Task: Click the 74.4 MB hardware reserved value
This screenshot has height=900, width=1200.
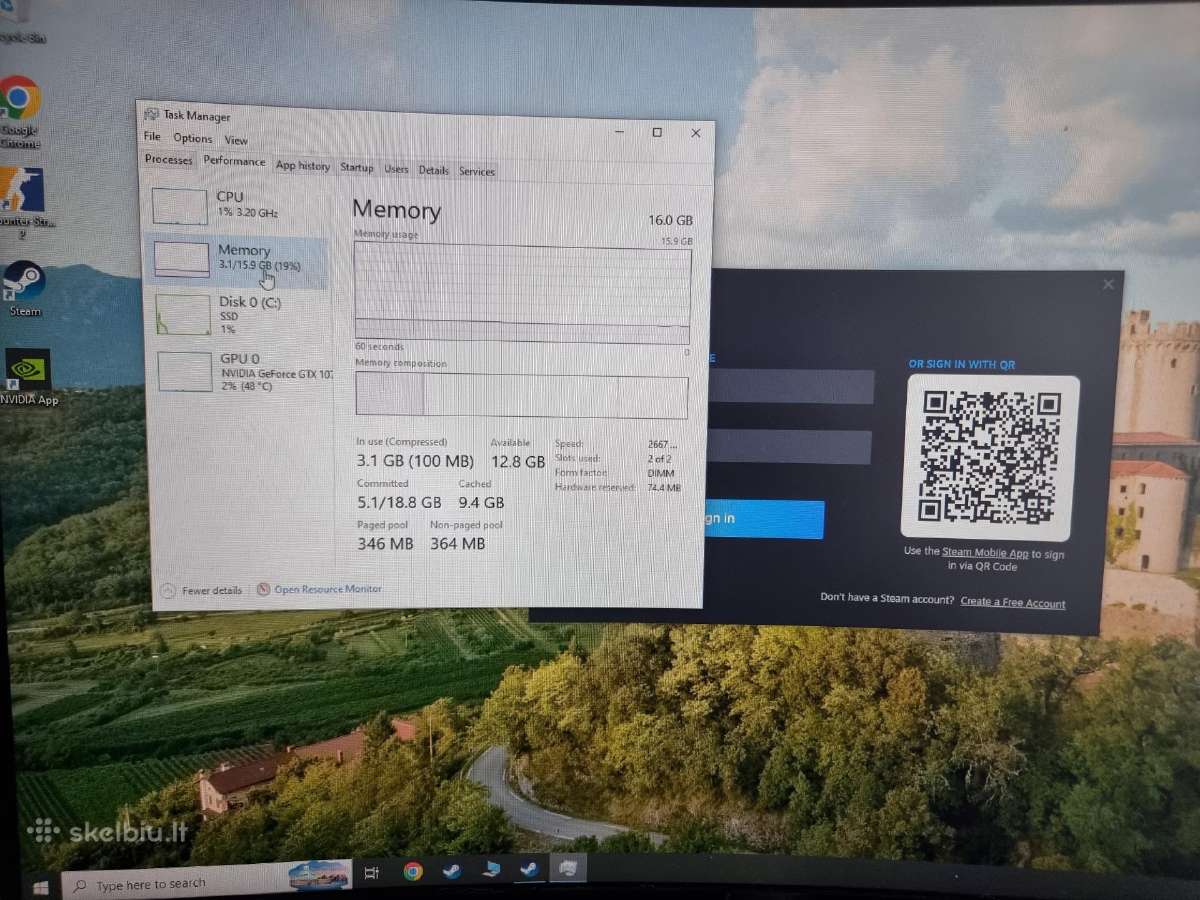Action: coord(664,488)
